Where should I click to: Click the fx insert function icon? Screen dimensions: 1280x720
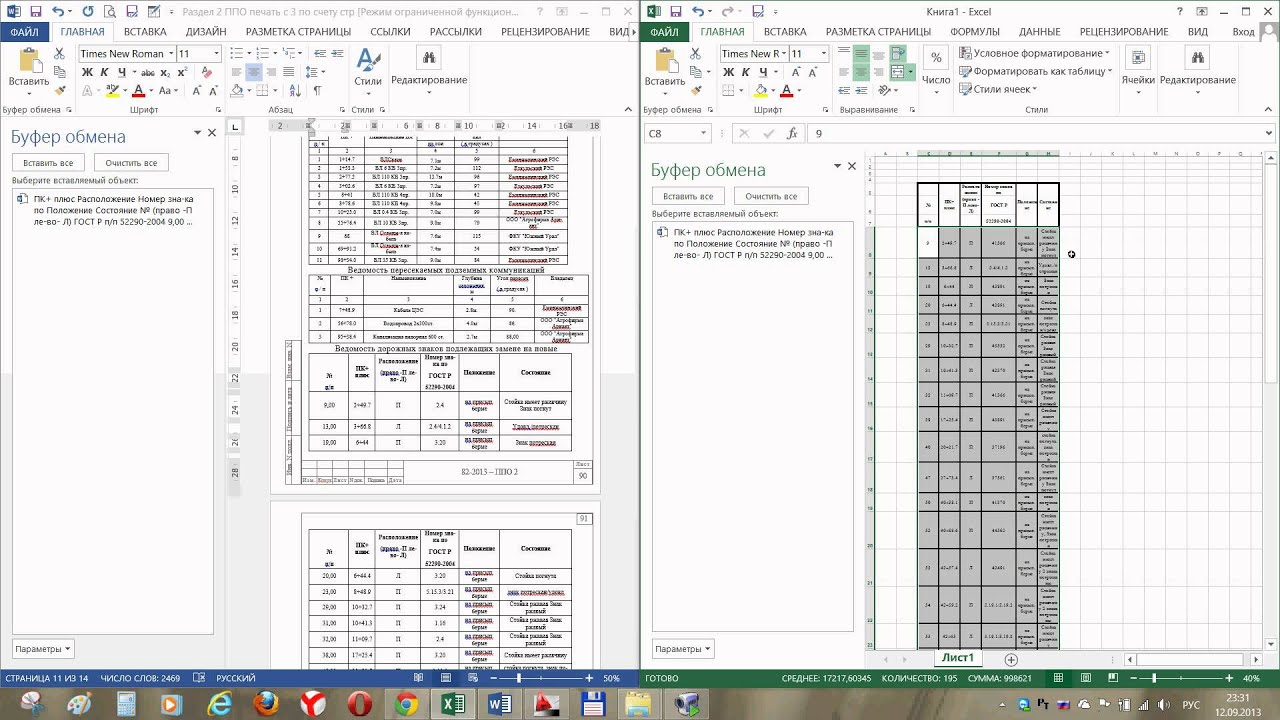point(792,134)
